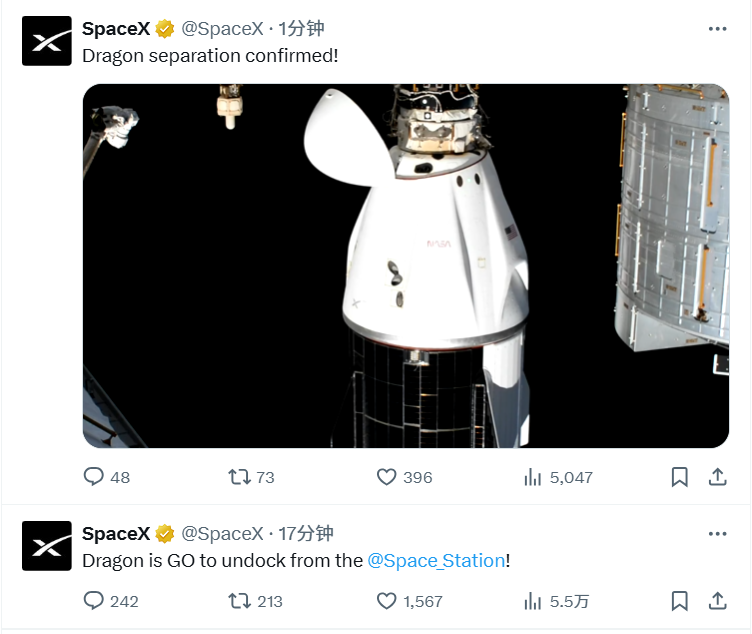The image size is (752, 634).
Task: Click SpaceX display name on first tweet
Action: click(115, 29)
